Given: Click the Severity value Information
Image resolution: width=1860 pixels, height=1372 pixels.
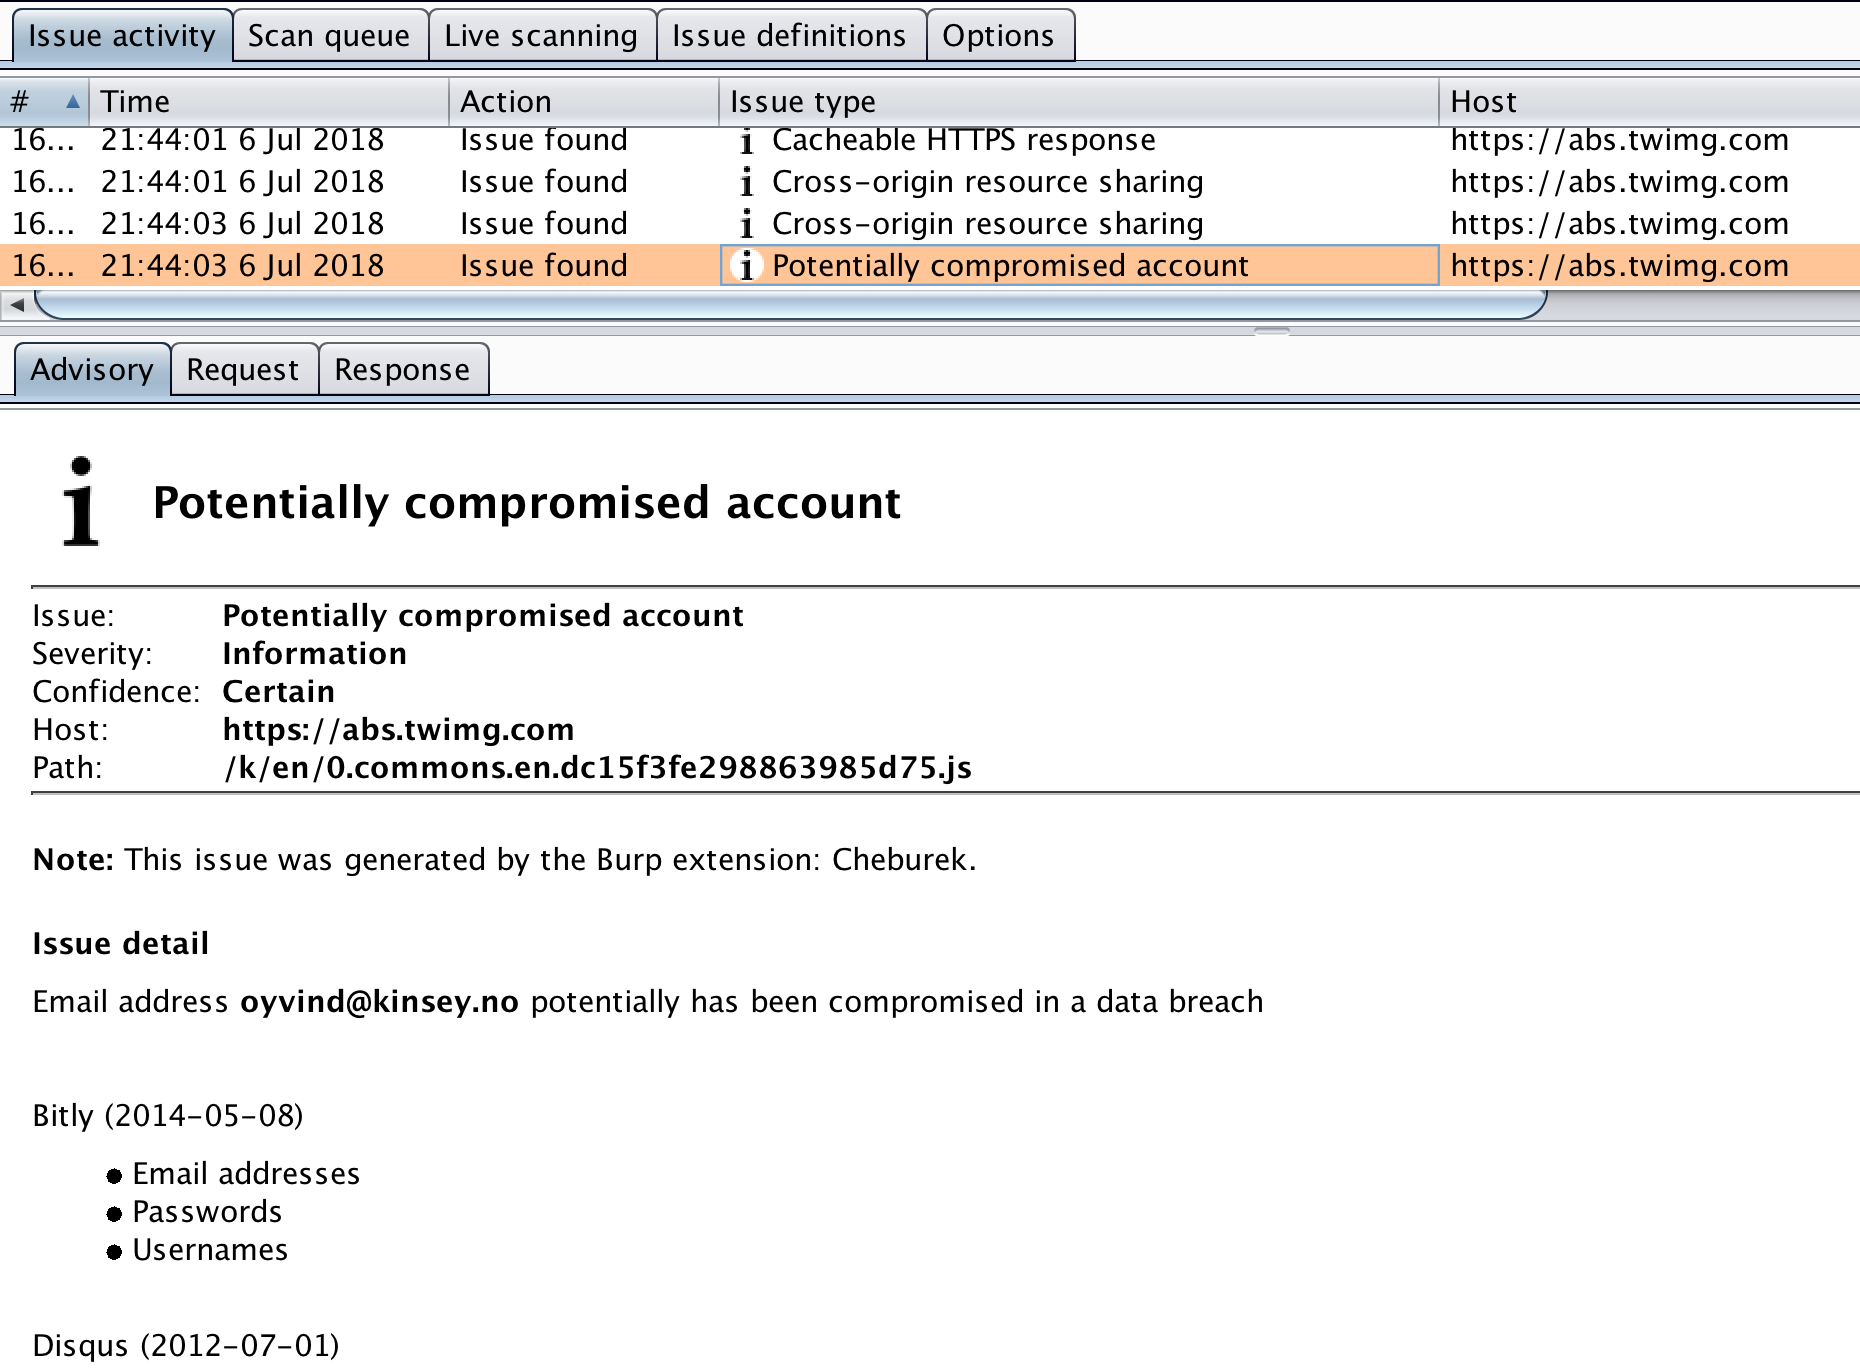Looking at the screenshot, I should point(314,654).
